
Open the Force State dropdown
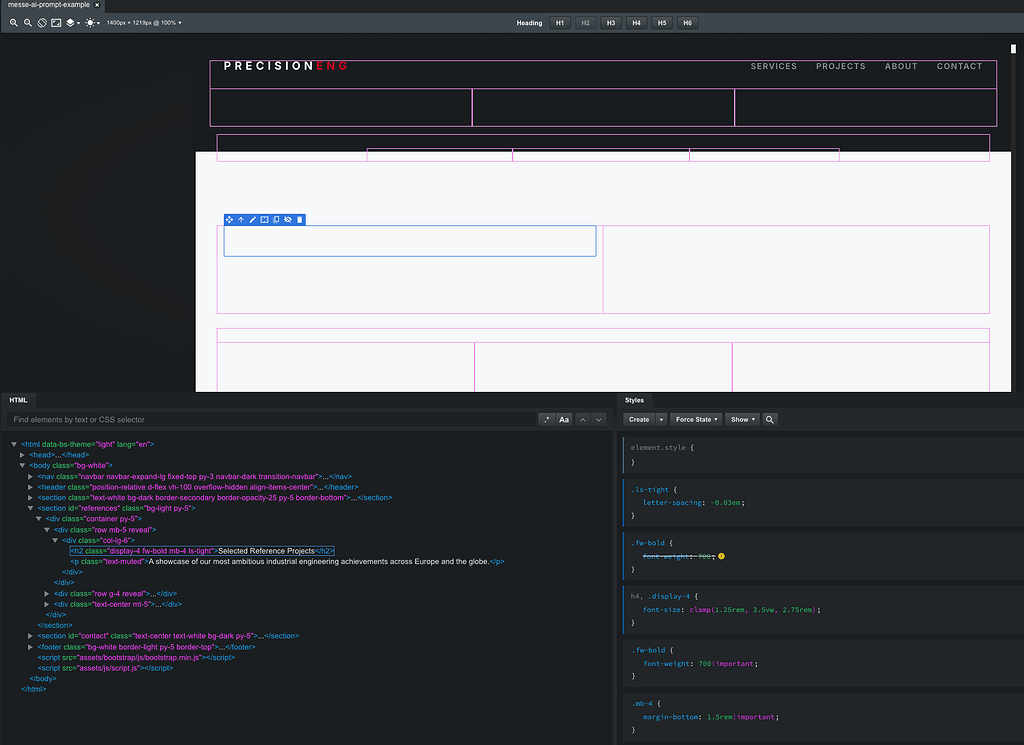(x=696, y=420)
